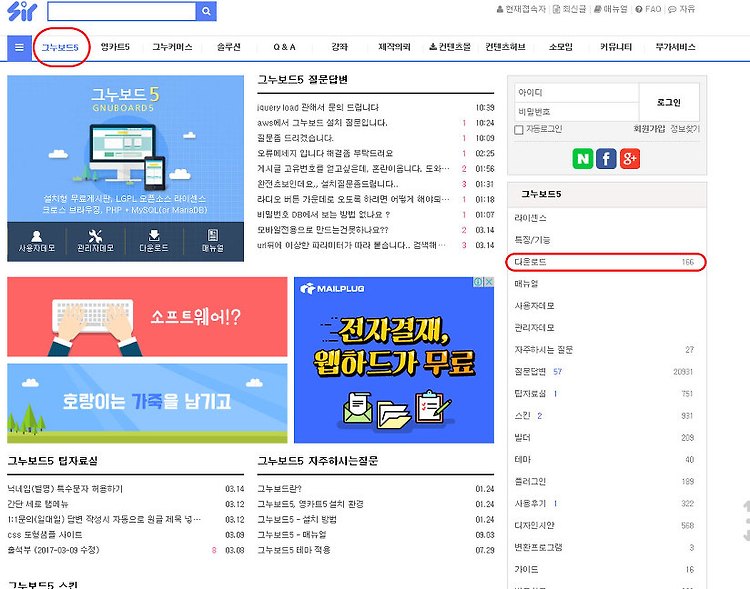Log in with the Naver icon

pos(583,159)
